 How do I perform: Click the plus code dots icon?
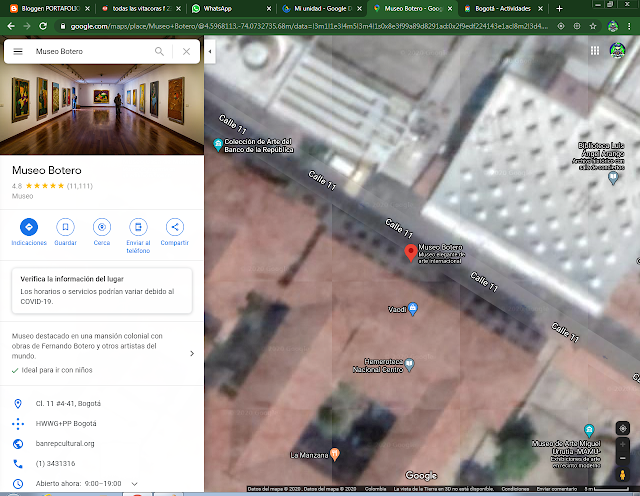(x=18, y=424)
